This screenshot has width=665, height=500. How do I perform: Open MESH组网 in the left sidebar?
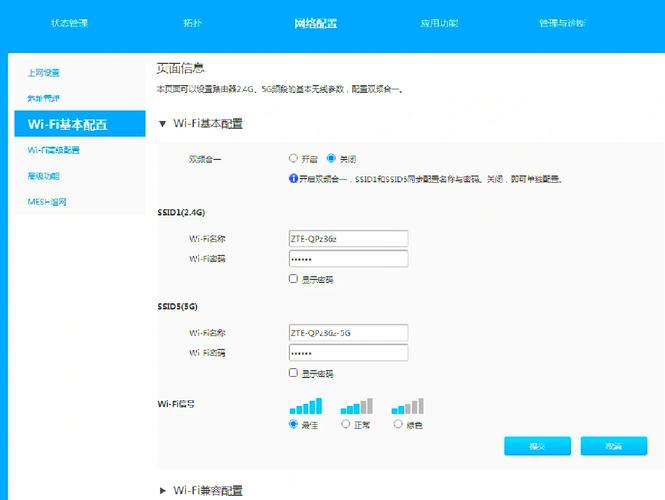47,202
